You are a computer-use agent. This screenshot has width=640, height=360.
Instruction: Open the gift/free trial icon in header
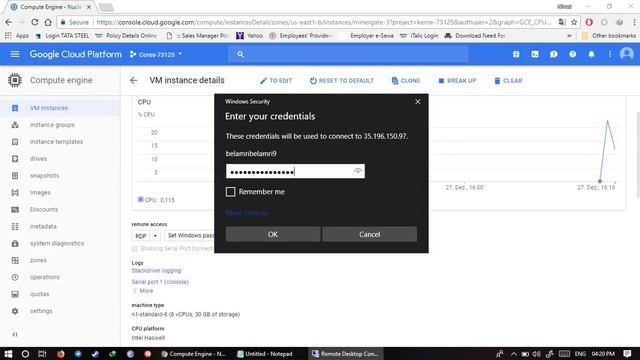(x=516, y=54)
